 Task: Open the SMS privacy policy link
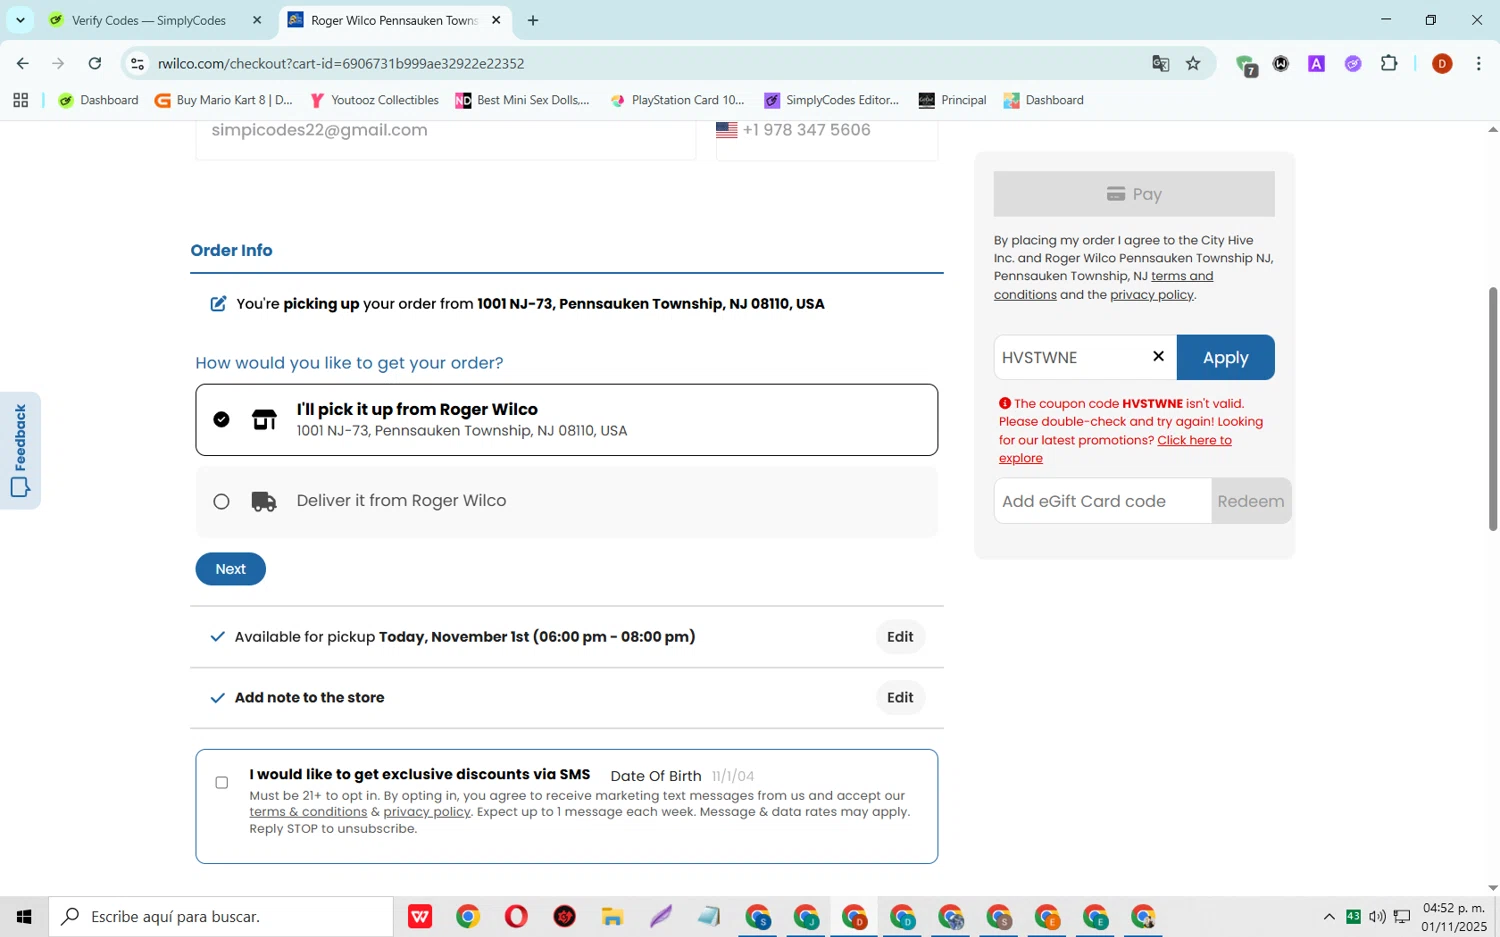click(427, 812)
